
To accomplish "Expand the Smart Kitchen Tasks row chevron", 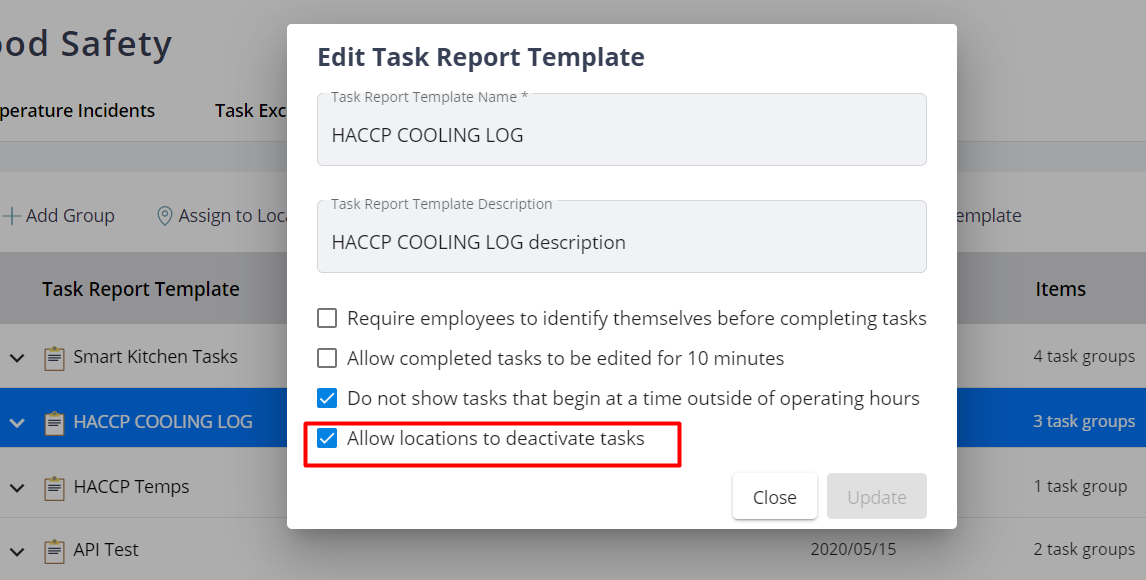I will pyautogui.click(x=17, y=357).
